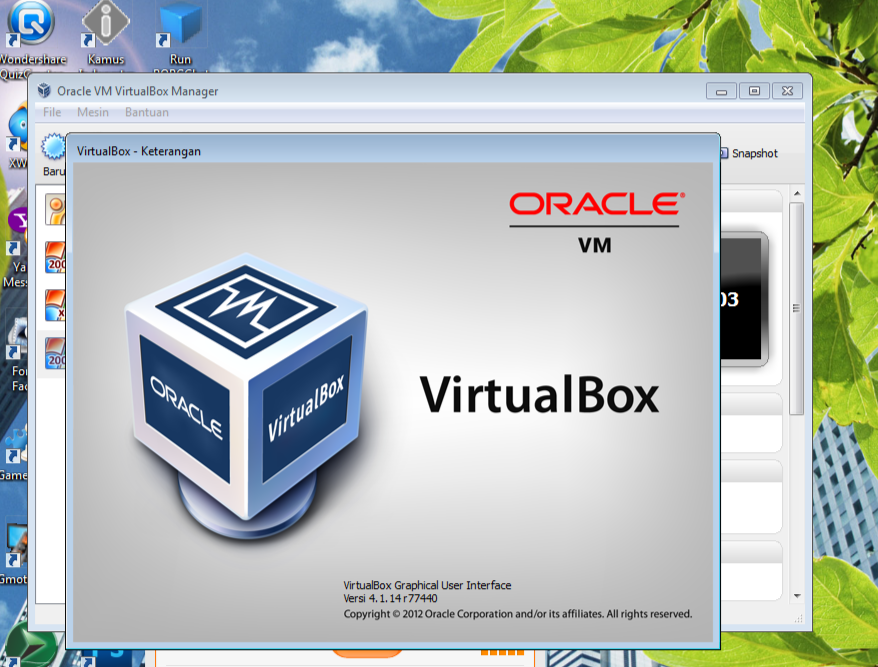Open the Yahoo Messenger desktop shortcut
Screen dimensions: 878x667
point(18,221)
